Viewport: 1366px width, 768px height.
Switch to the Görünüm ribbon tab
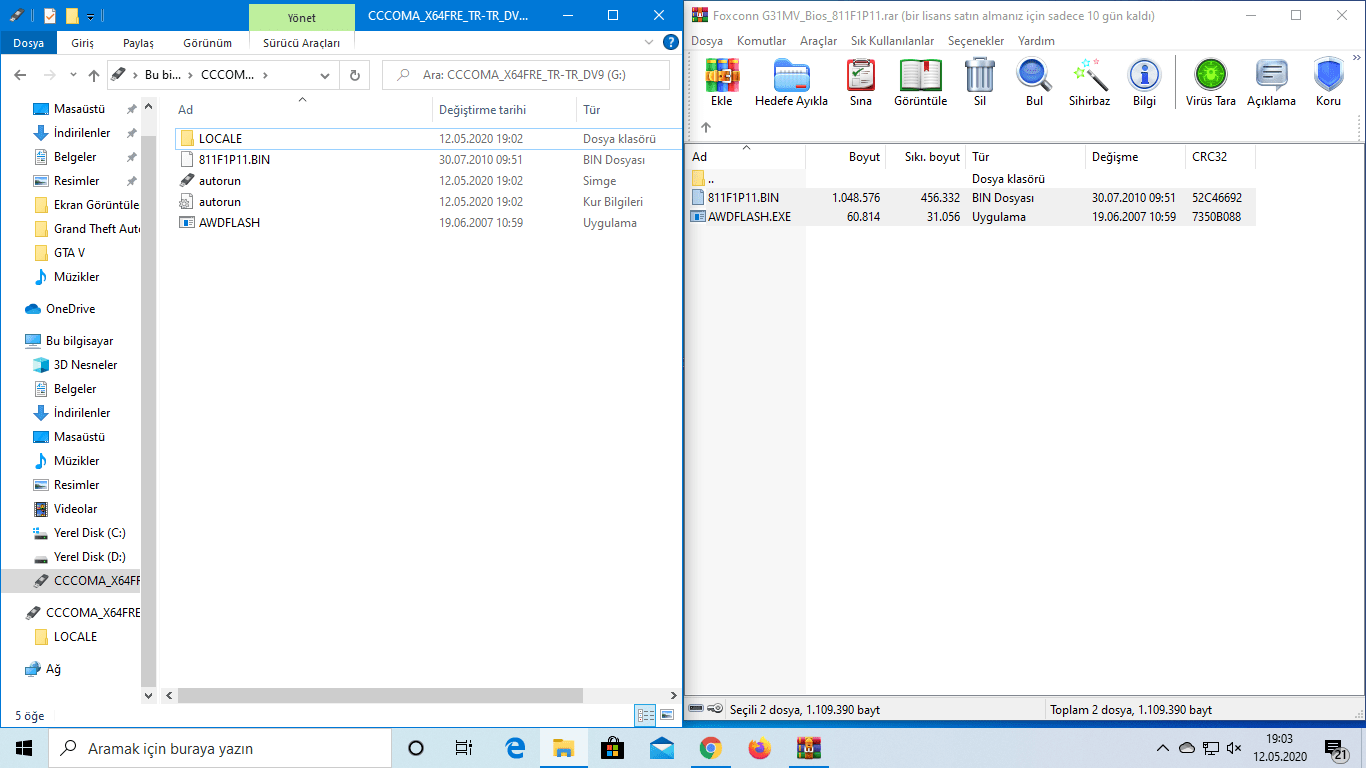208,43
